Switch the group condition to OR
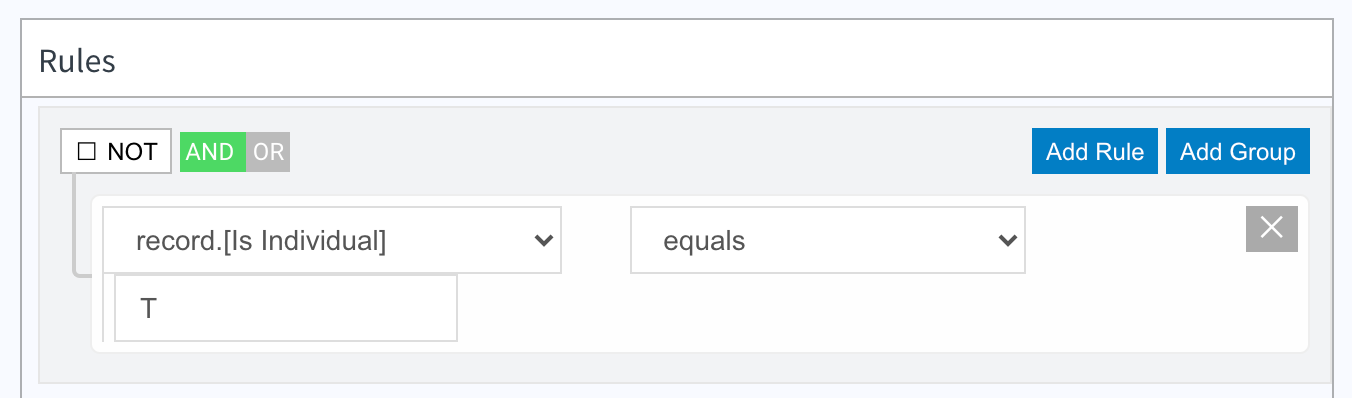1352x398 pixels. [268, 152]
